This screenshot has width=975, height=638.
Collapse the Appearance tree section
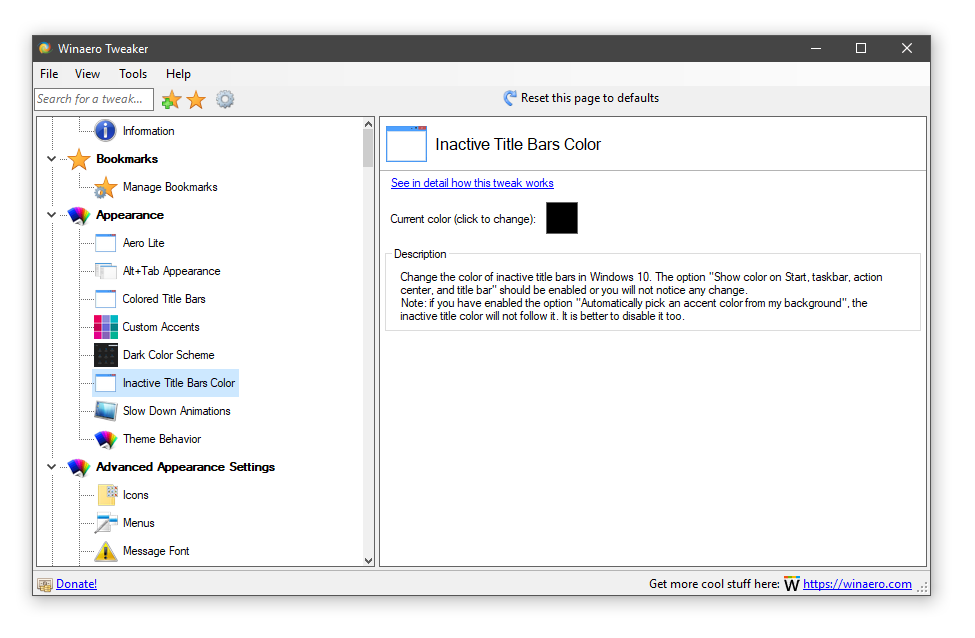[52, 215]
